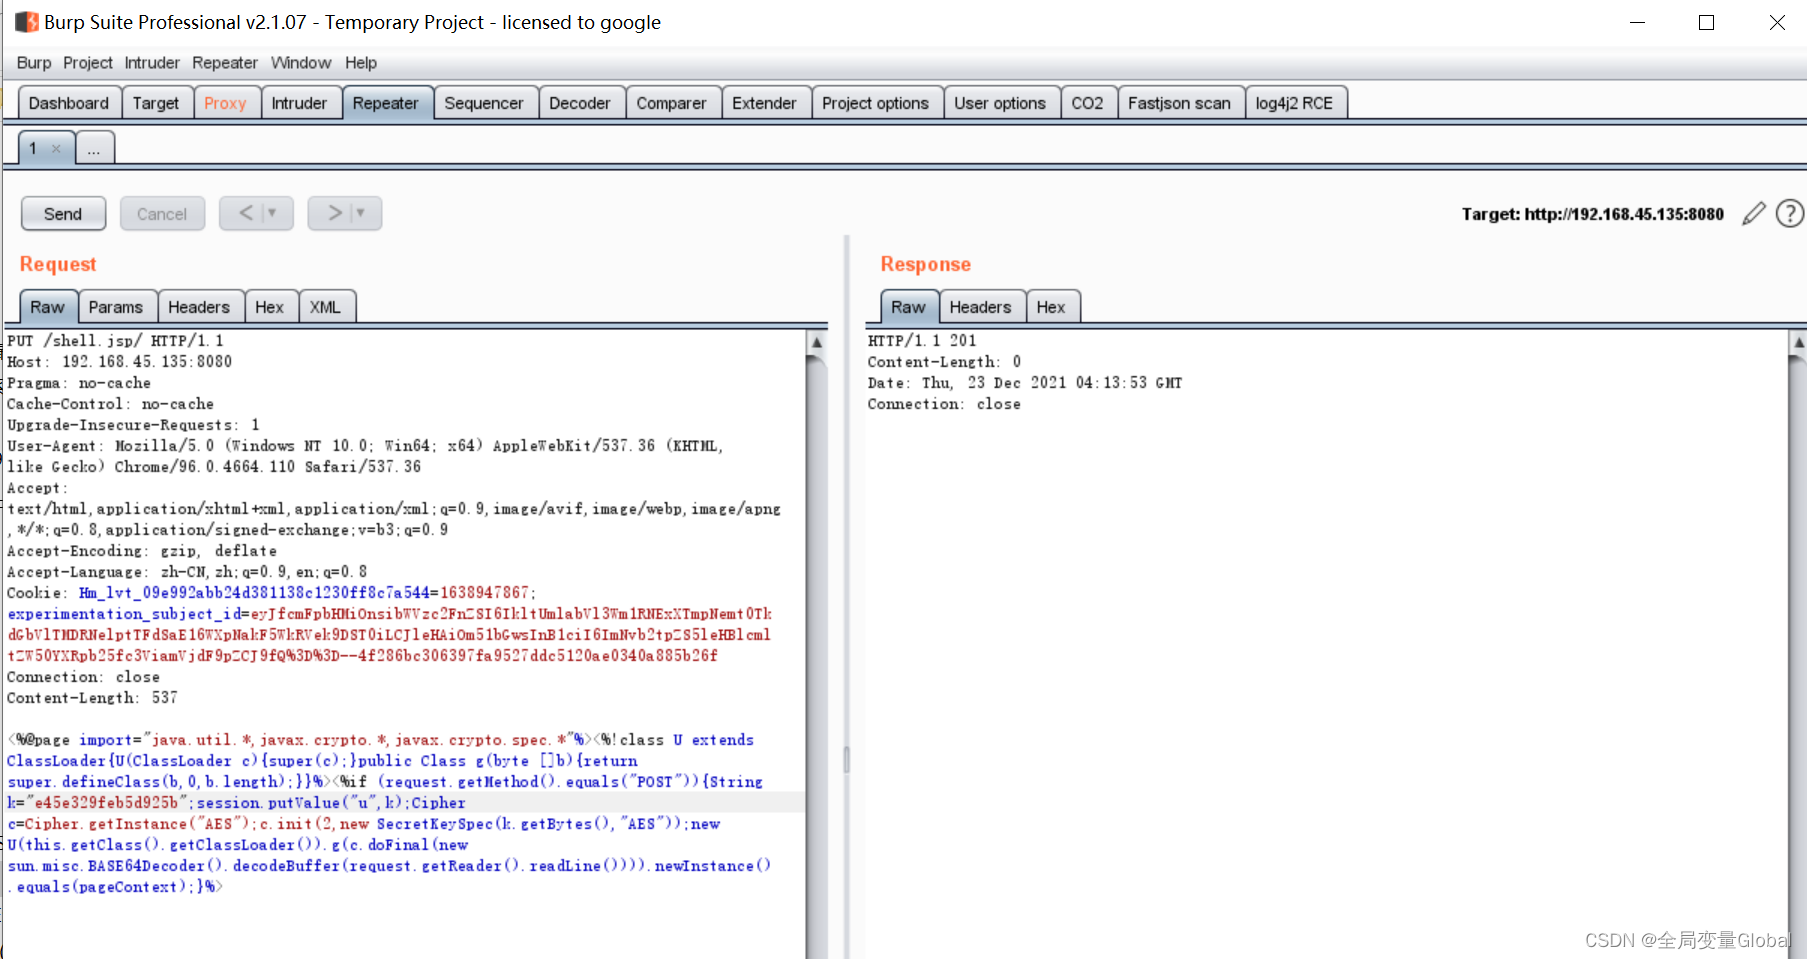Click the Cancel button
The width and height of the screenshot is (1807, 959).
point(162,214)
